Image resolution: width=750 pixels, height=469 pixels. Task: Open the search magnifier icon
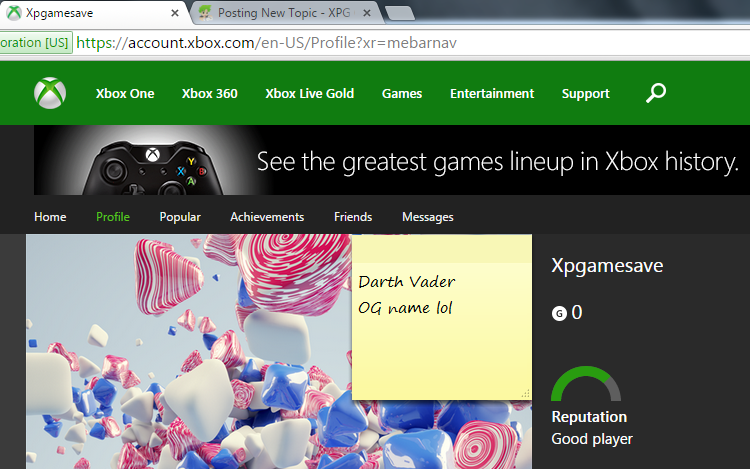tap(656, 93)
